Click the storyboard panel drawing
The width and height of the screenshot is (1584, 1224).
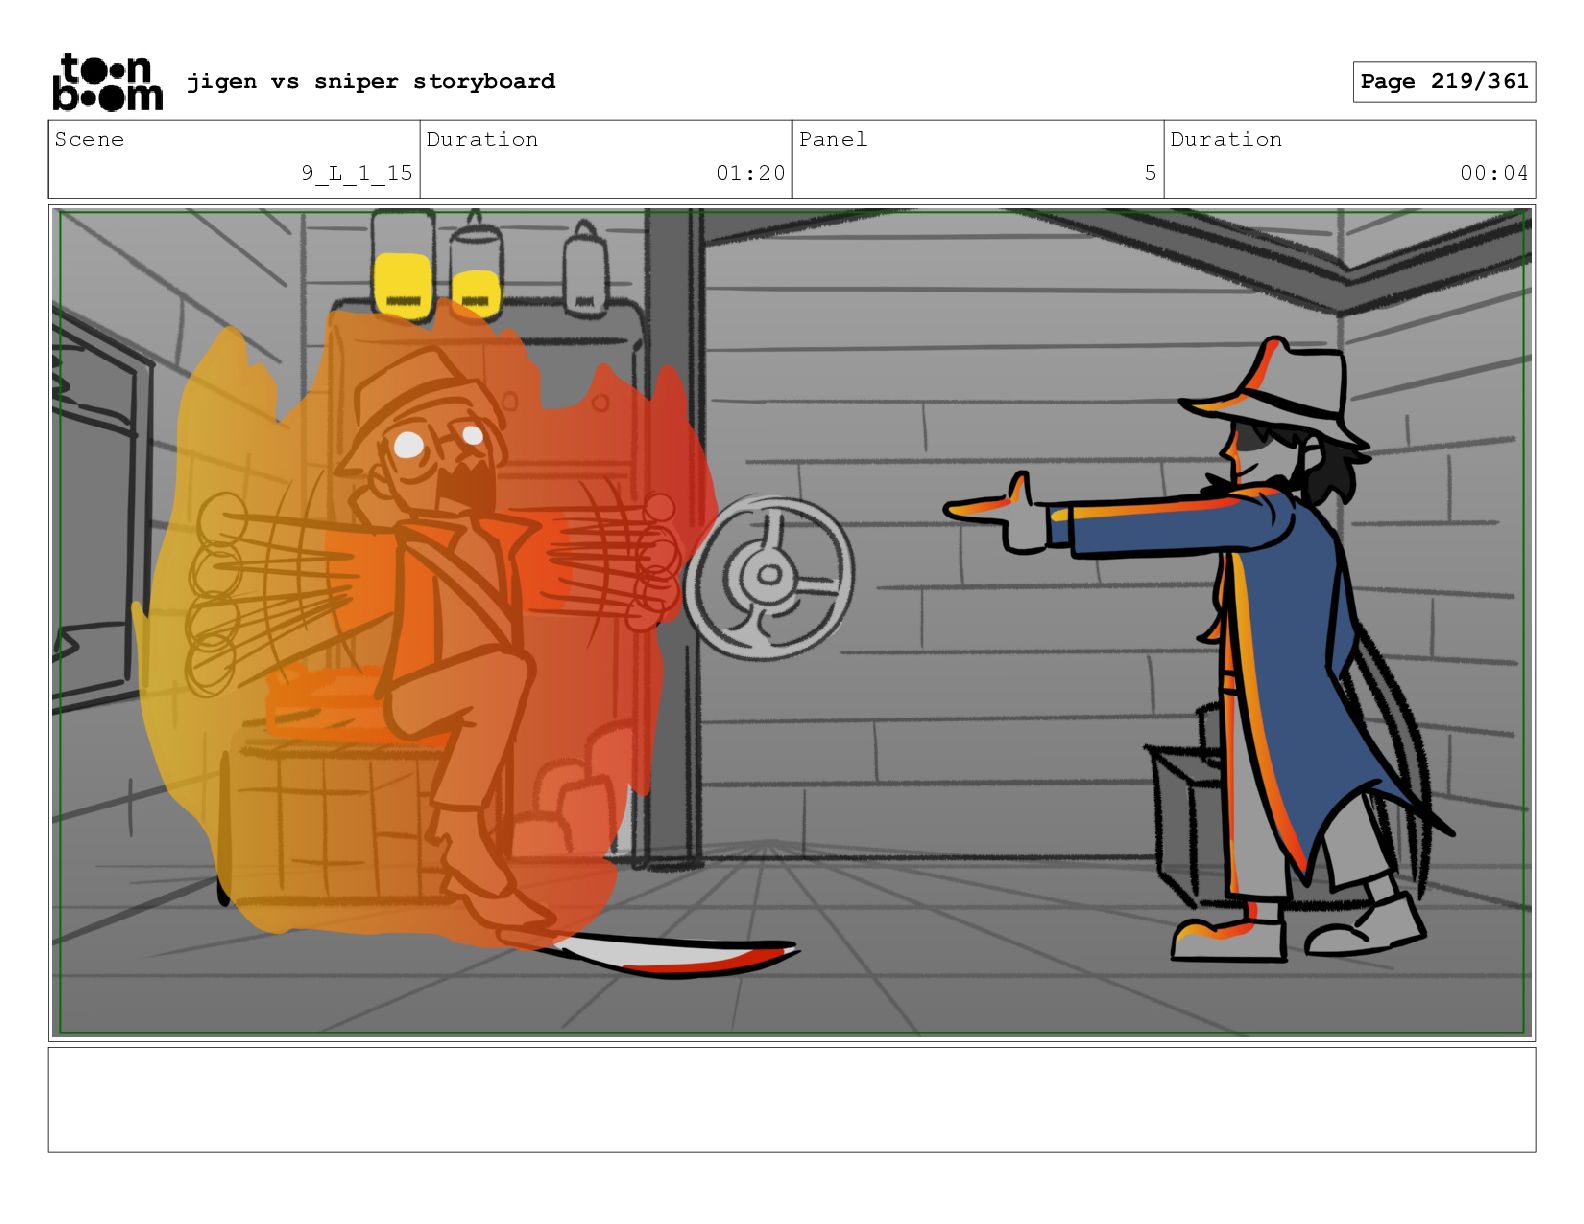tap(792, 622)
